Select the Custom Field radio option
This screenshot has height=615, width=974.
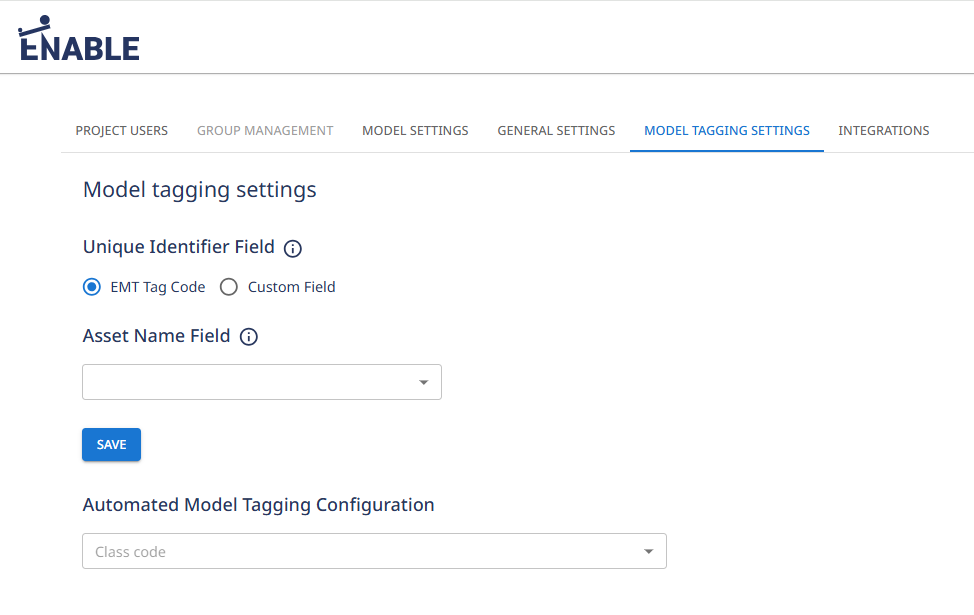pos(229,287)
